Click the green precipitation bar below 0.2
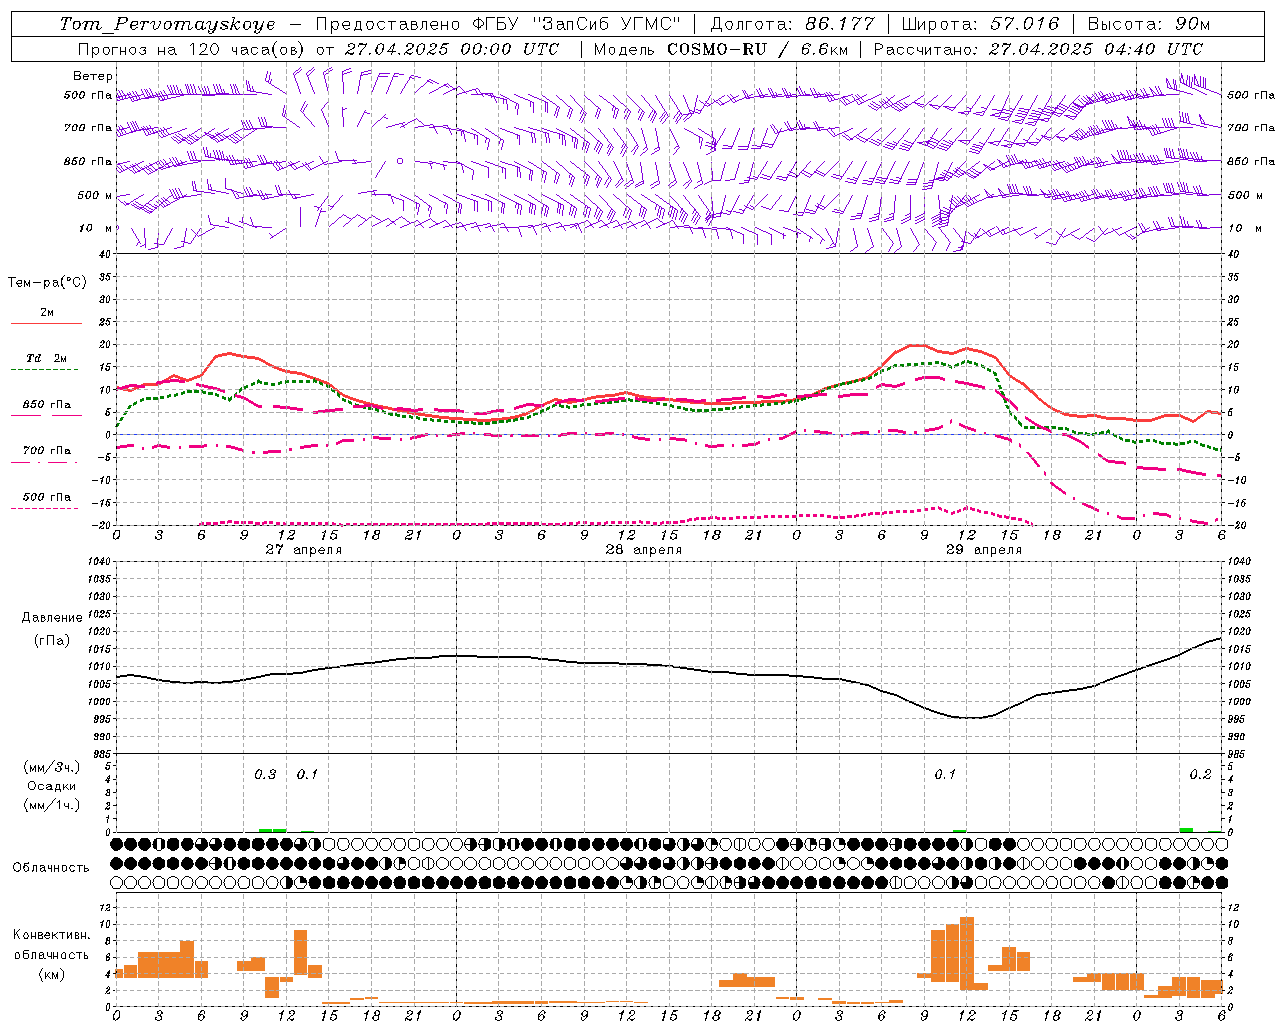Image resolution: width=1280 pixels, height=1024 pixels. click(1186, 829)
